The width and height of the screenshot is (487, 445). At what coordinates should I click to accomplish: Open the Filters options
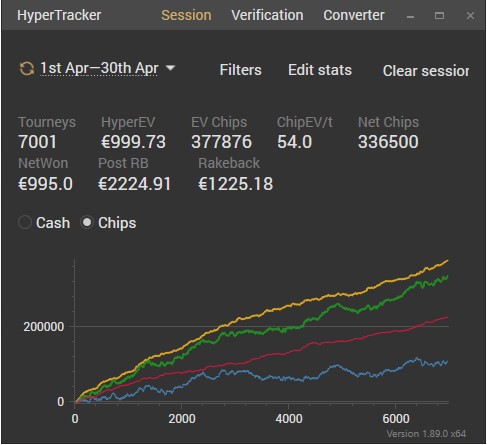tap(240, 70)
